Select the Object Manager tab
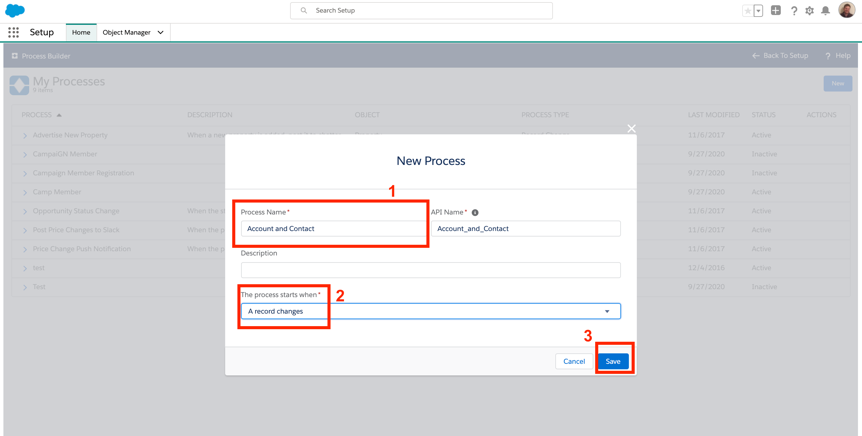The height and width of the screenshot is (436, 862). coord(126,32)
